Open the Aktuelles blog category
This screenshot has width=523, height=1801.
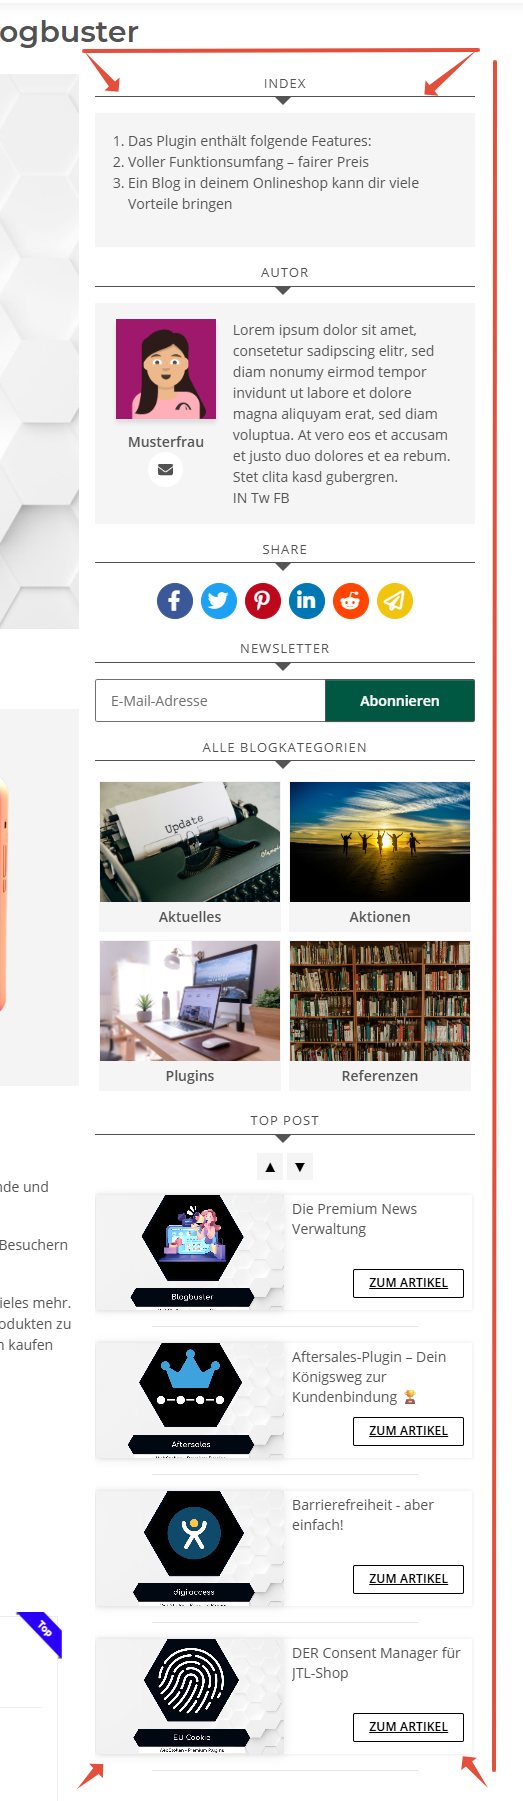pyautogui.click(x=190, y=857)
